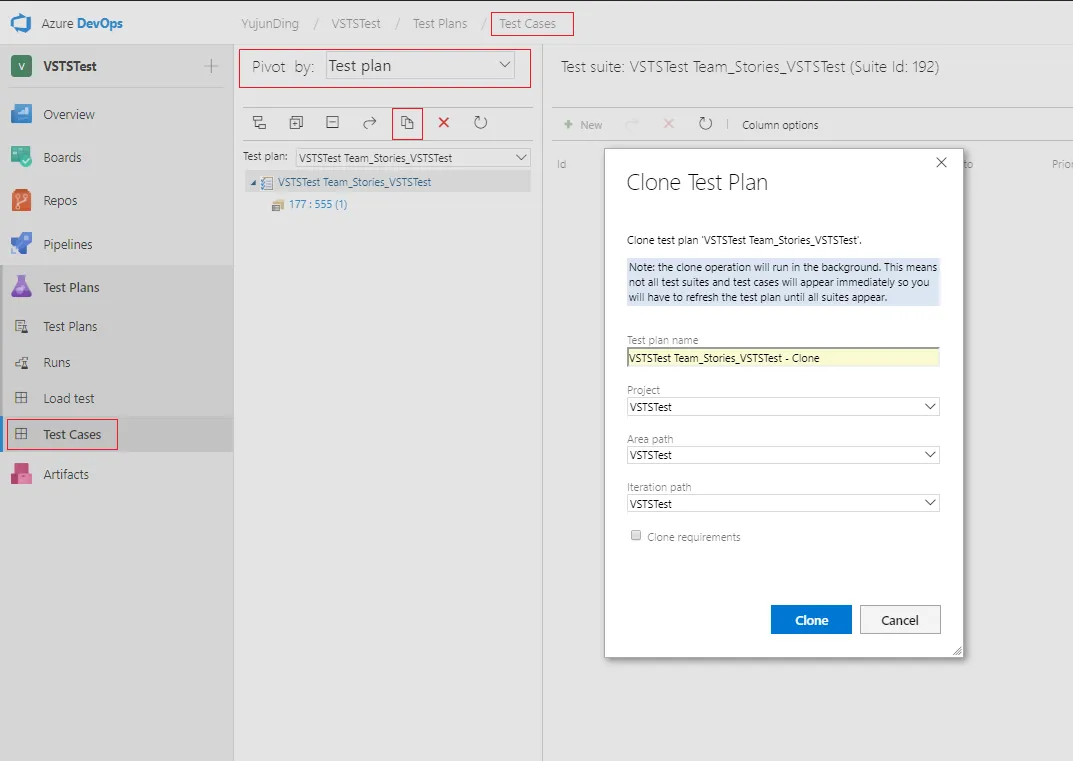Click the Artifacts sidebar icon
This screenshot has height=761, width=1073.
pos(21,474)
